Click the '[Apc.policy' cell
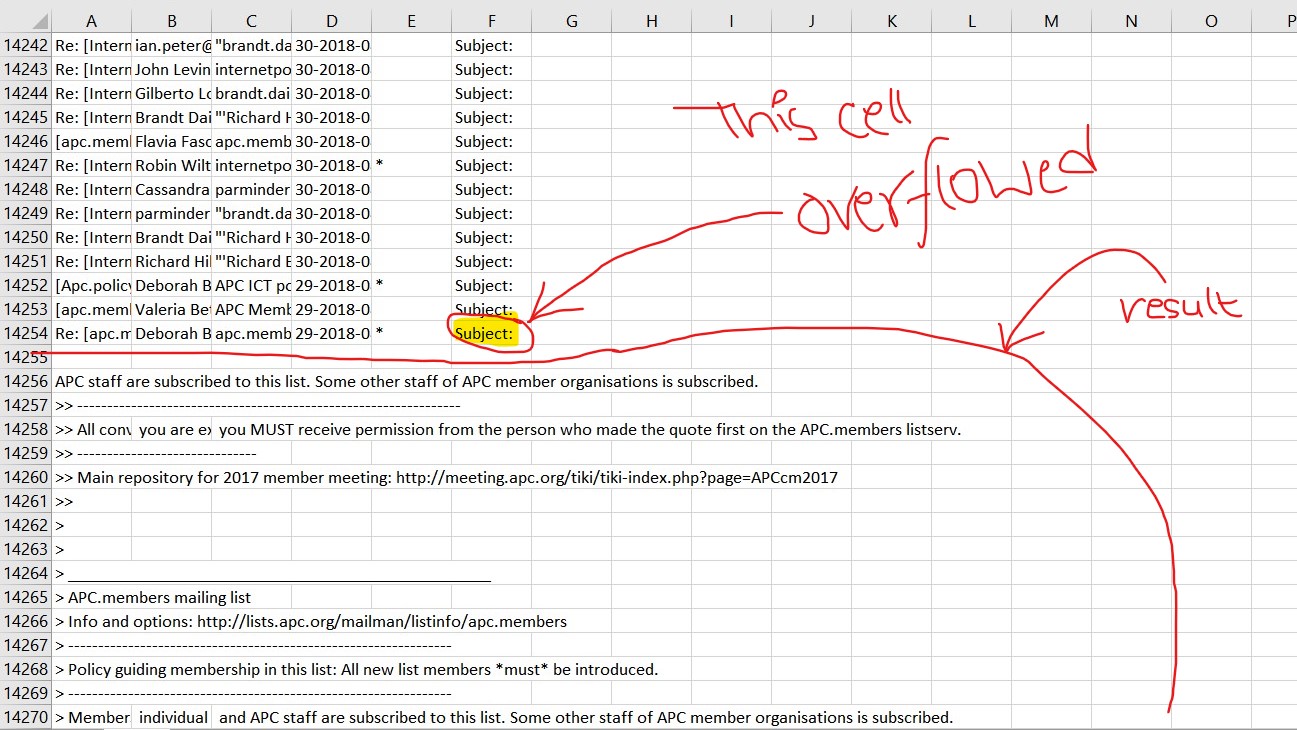 91,285
